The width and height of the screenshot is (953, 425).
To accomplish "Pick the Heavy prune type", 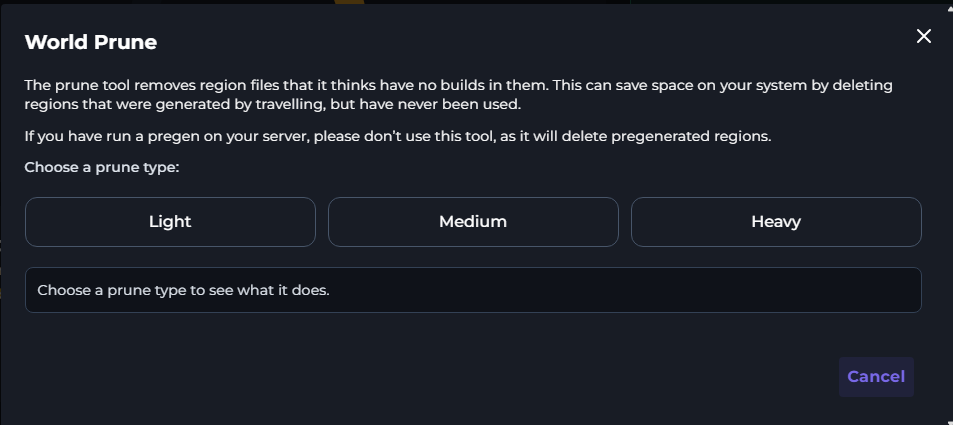I will [776, 222].
